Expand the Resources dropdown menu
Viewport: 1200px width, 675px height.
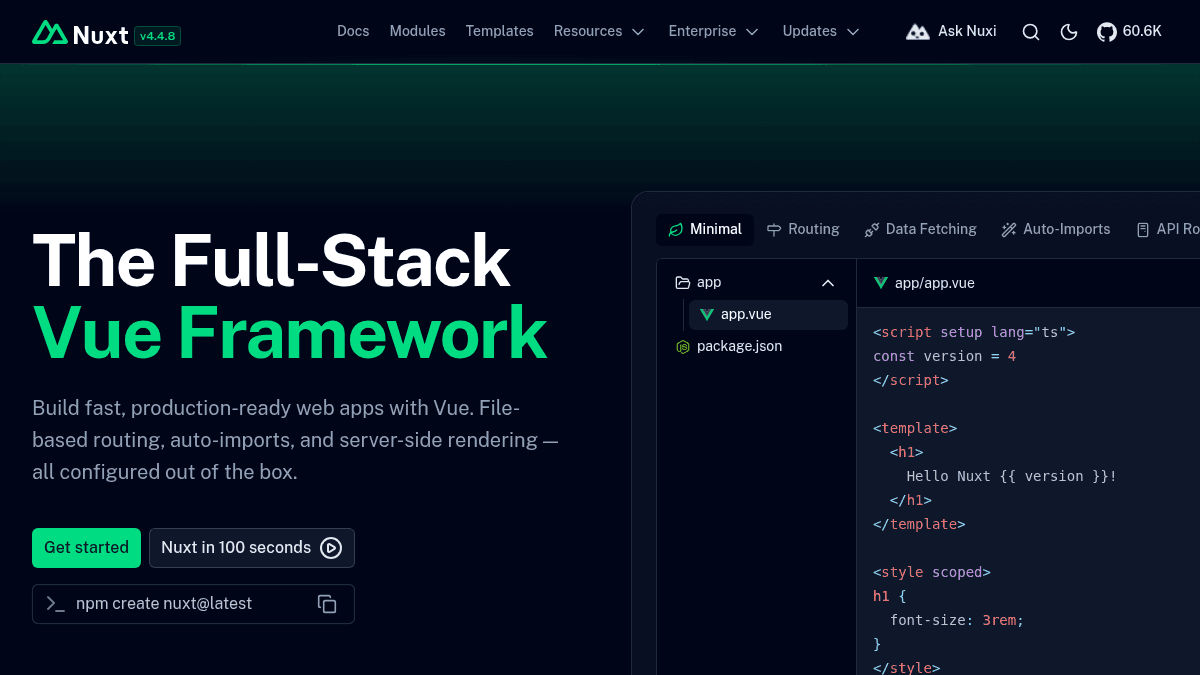tap(599, 31)
